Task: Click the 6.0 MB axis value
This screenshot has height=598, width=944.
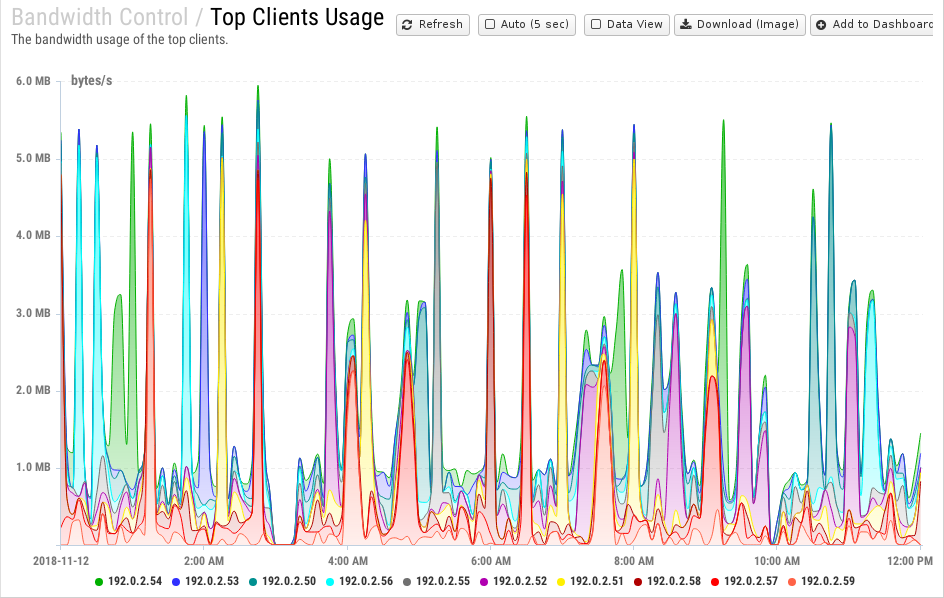Action: click(x=33, y=81)
